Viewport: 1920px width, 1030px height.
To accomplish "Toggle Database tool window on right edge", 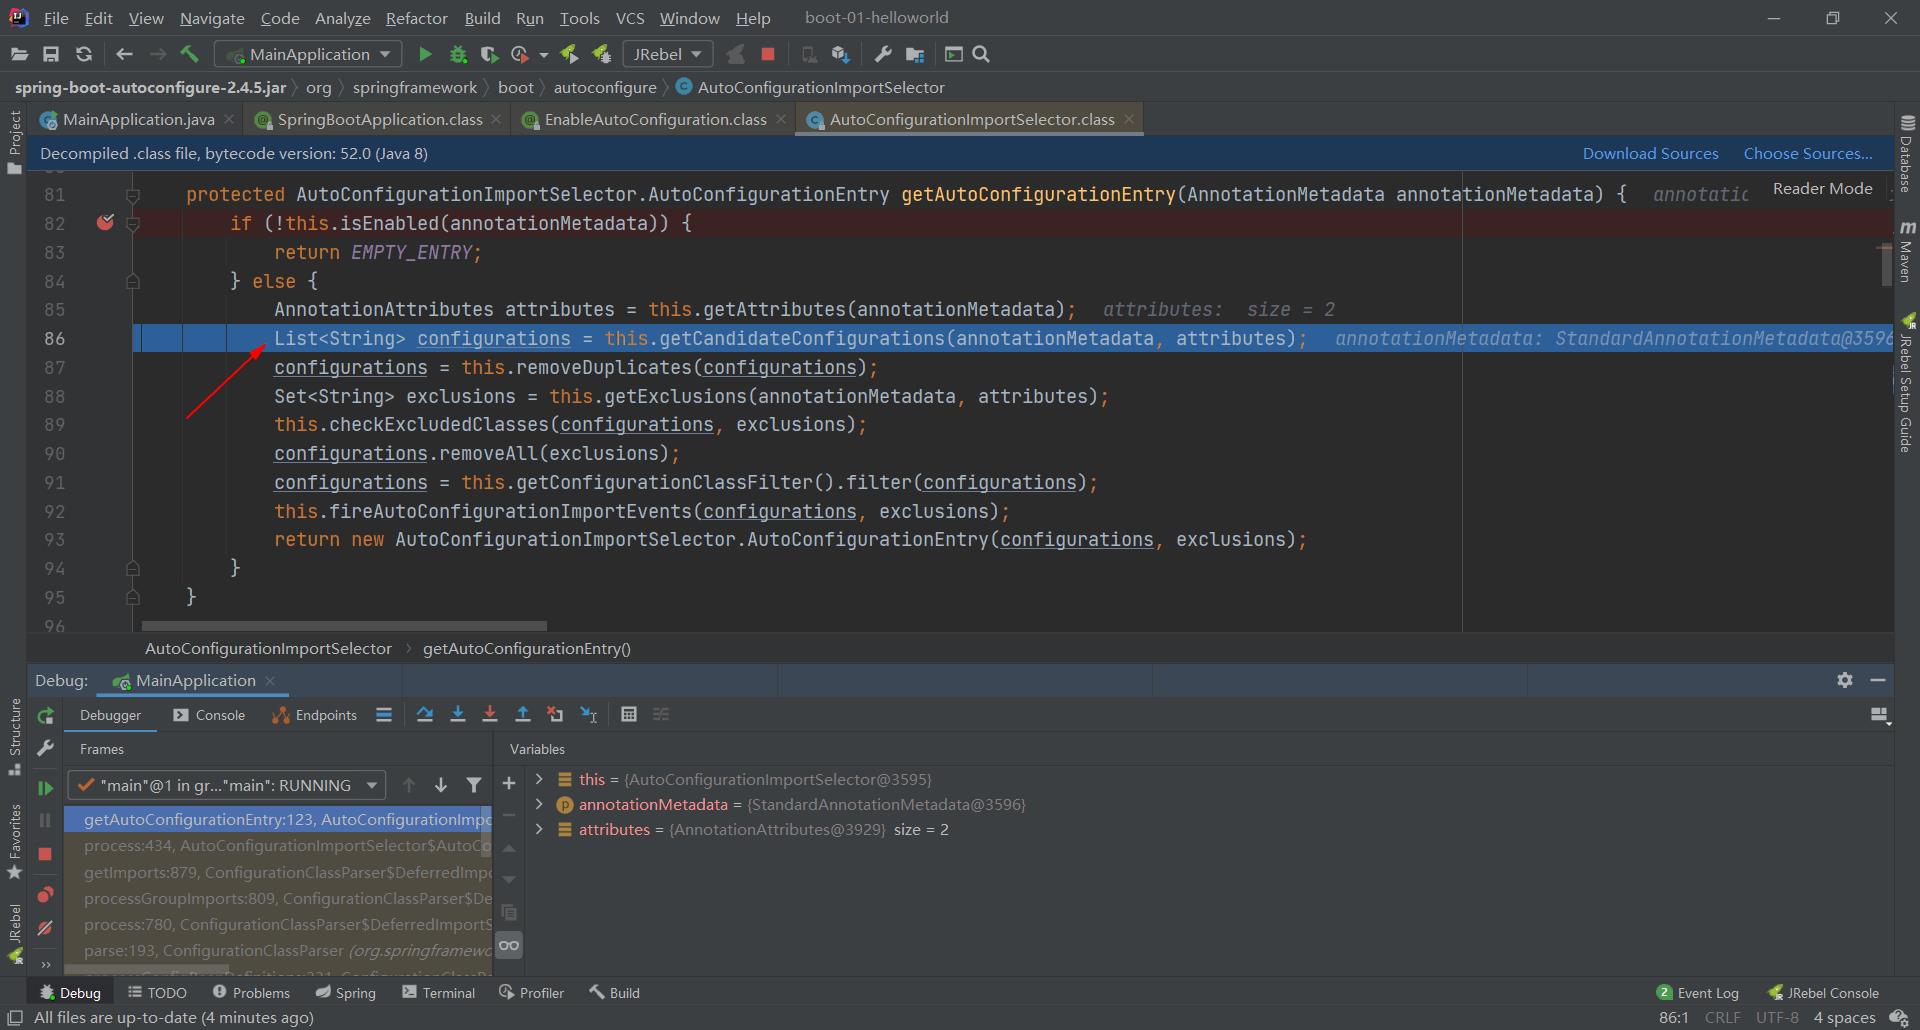I will (1907, 154).
